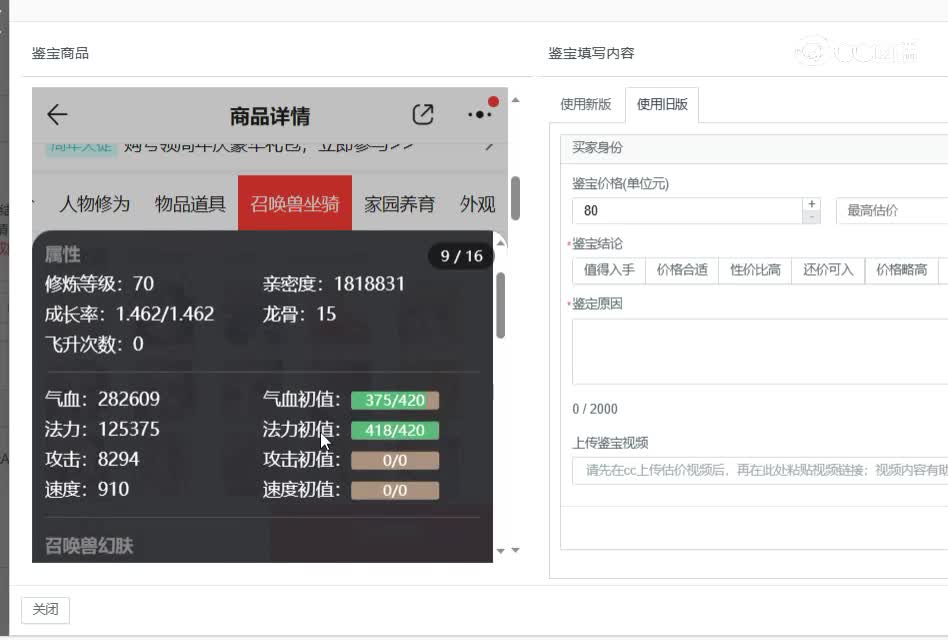Click the product panel scrollbar thumb
The width and height of the screenshot is (948, 640).
tap(515, 198)
